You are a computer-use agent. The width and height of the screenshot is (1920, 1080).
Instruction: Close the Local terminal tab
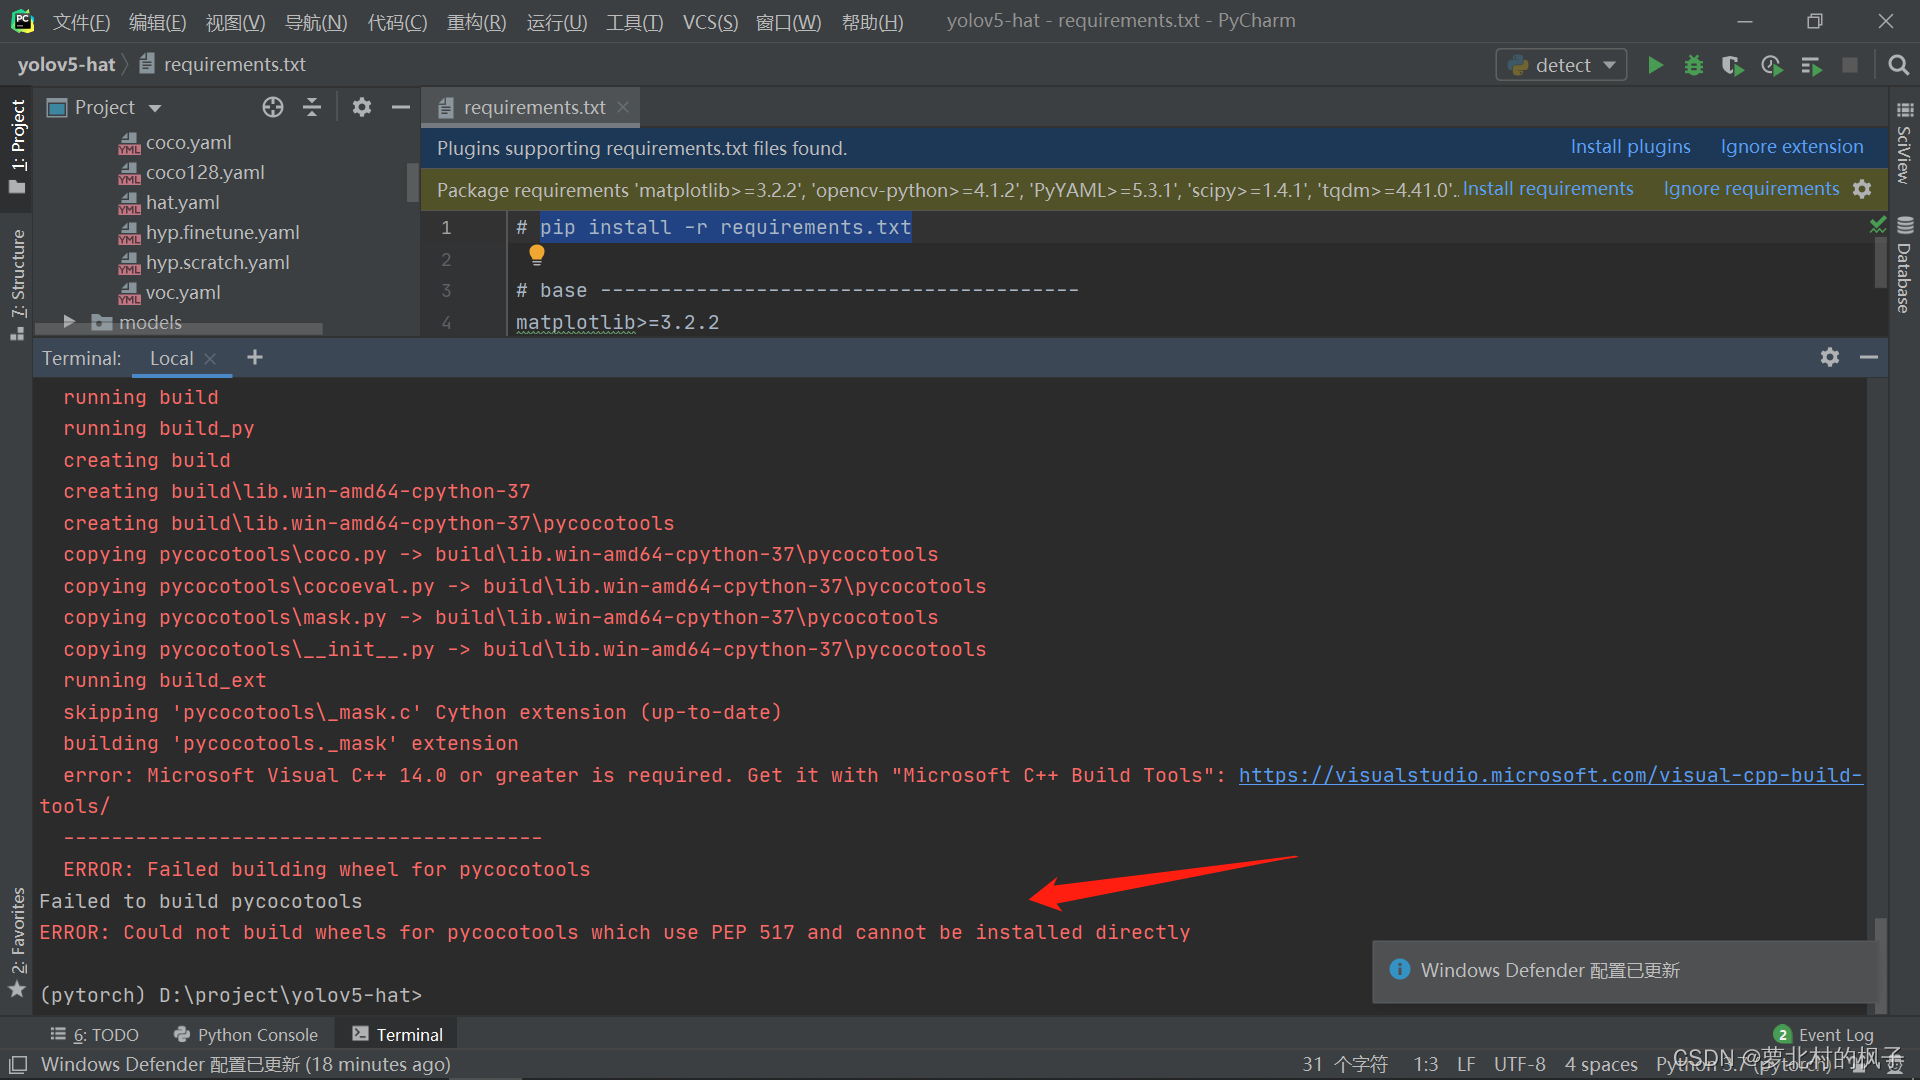[x=210, y=359]
